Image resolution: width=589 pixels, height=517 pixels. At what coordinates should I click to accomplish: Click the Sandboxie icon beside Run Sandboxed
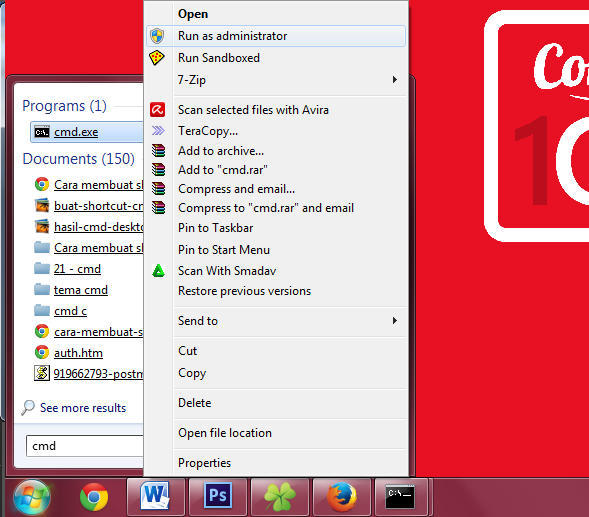click(157, 58)
